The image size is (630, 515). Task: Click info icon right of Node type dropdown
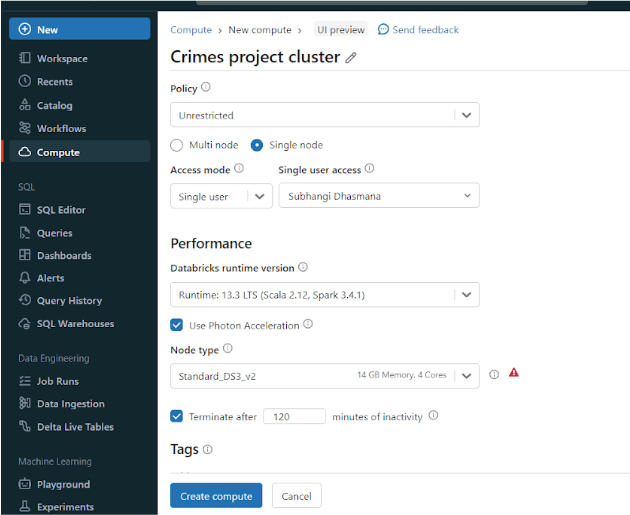tap(494, 374)
